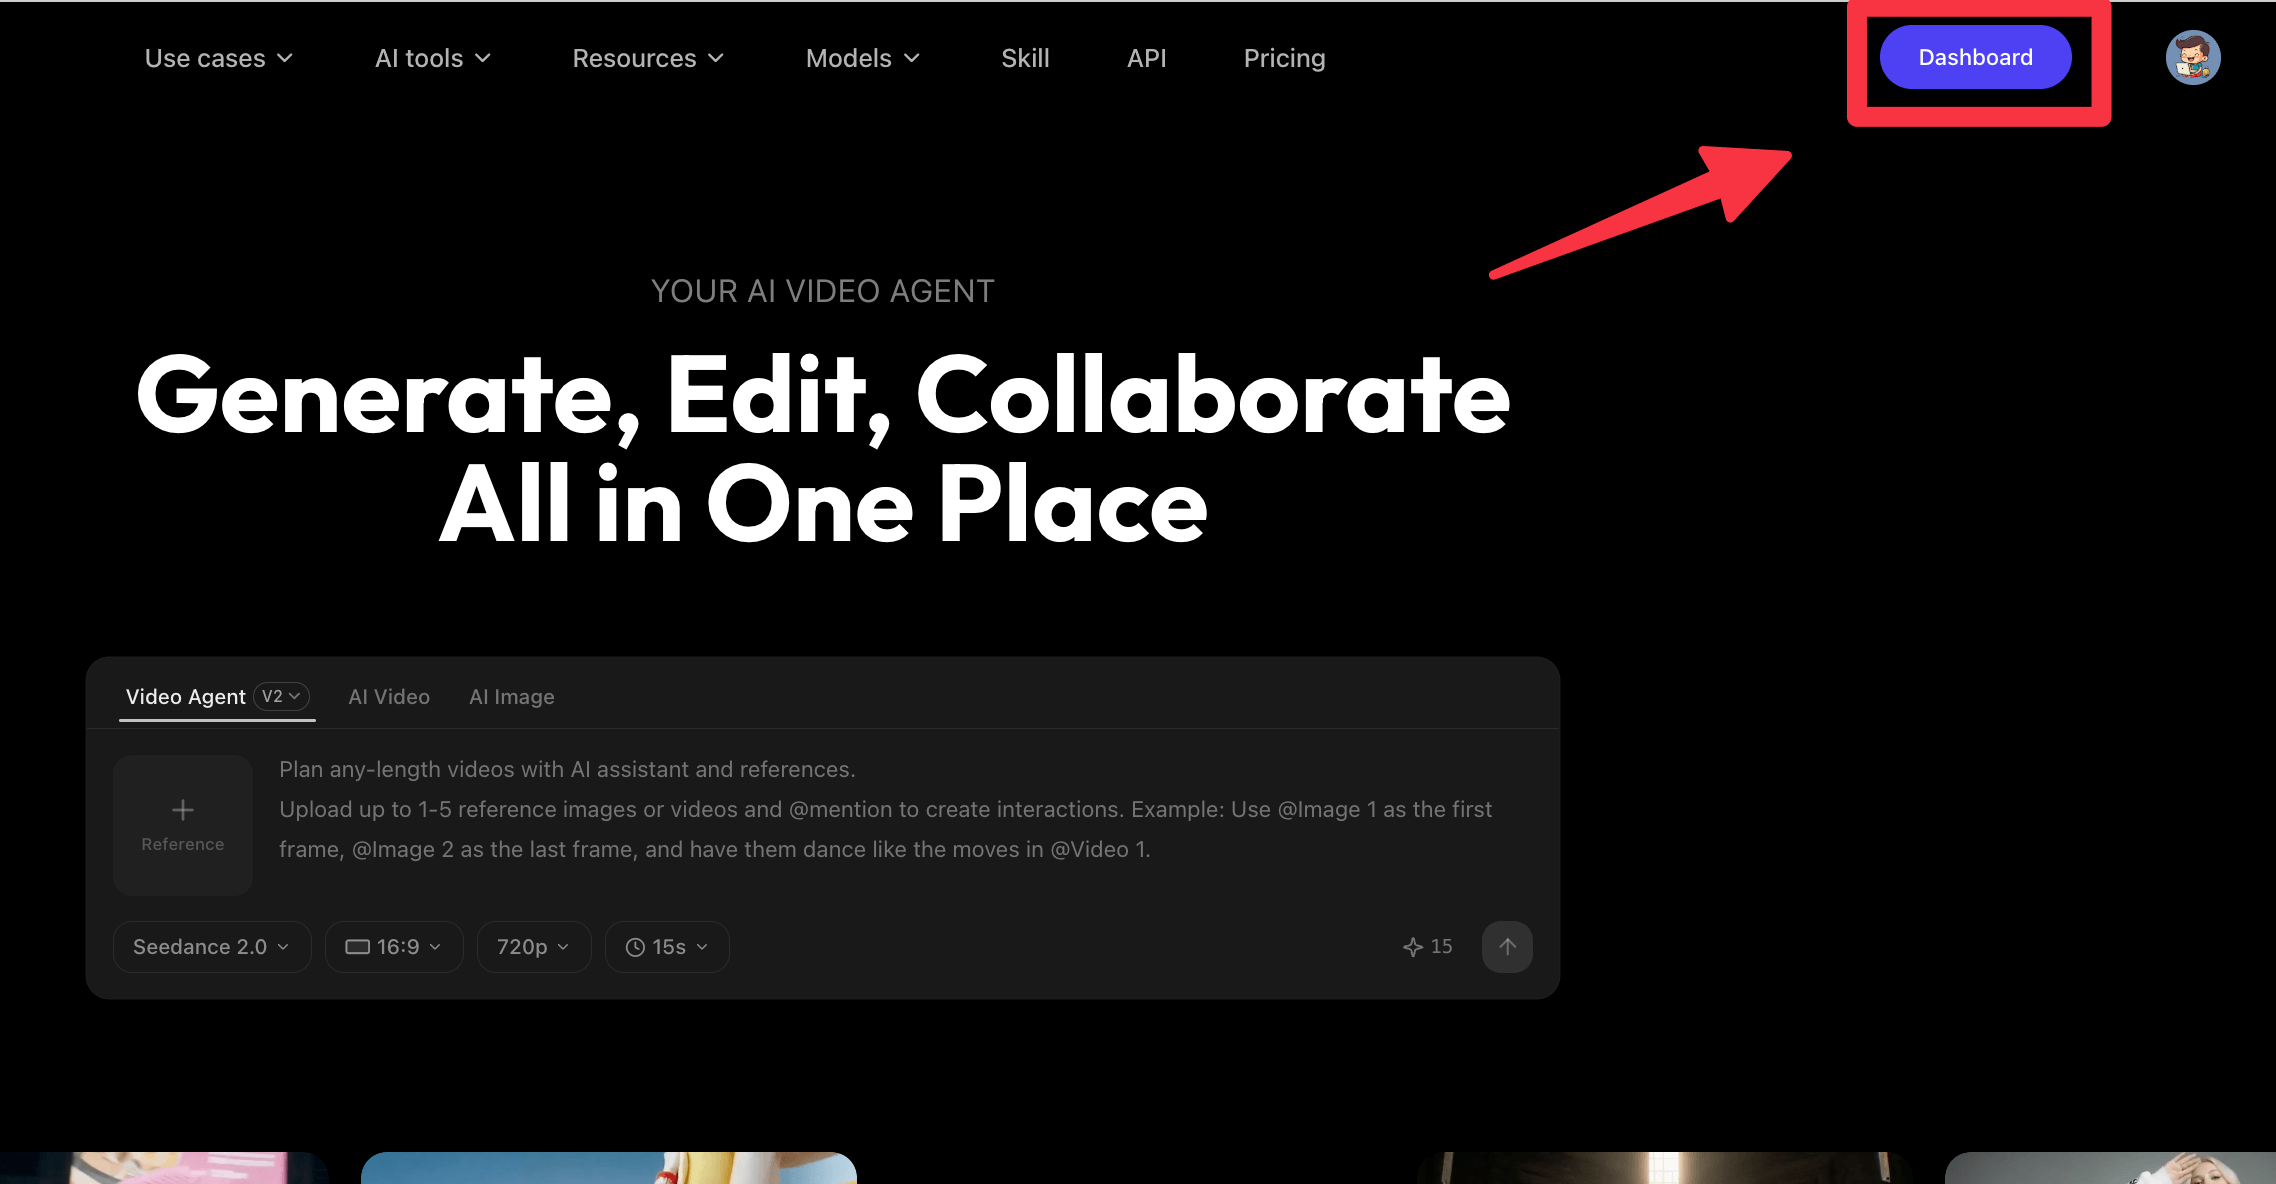Screen dimensions: 2276x1184
Task: Expand the AI tools menu
Action: (433, 58)
